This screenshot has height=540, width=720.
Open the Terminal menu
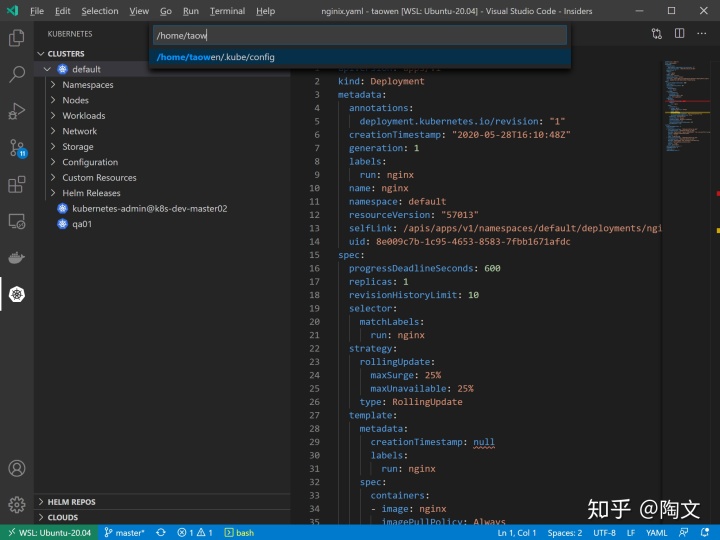[227, 11]
